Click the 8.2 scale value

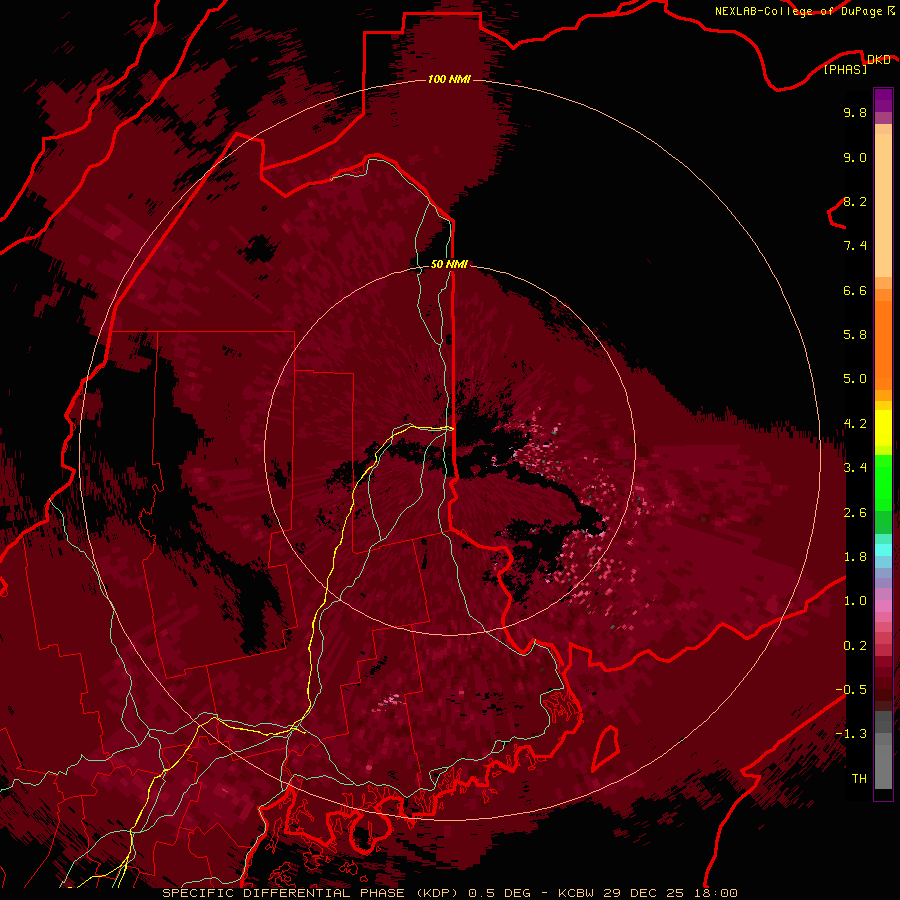(855, 201)
